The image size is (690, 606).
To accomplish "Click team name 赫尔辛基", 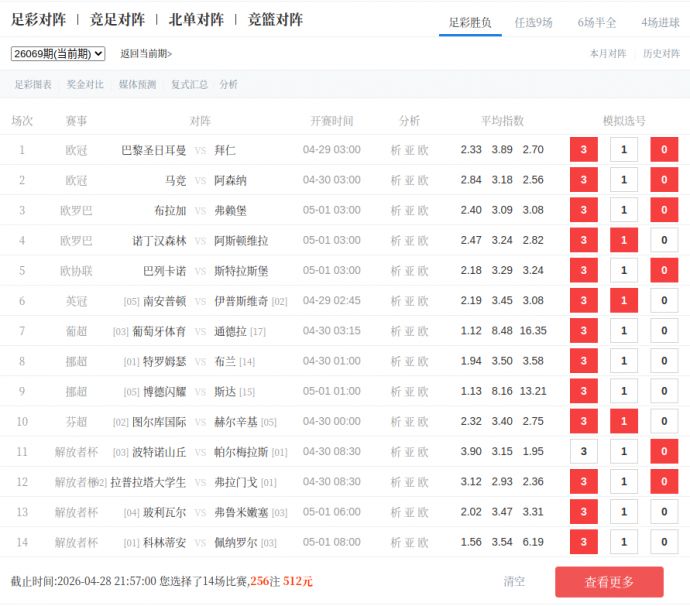I will (x=236, y=422).
